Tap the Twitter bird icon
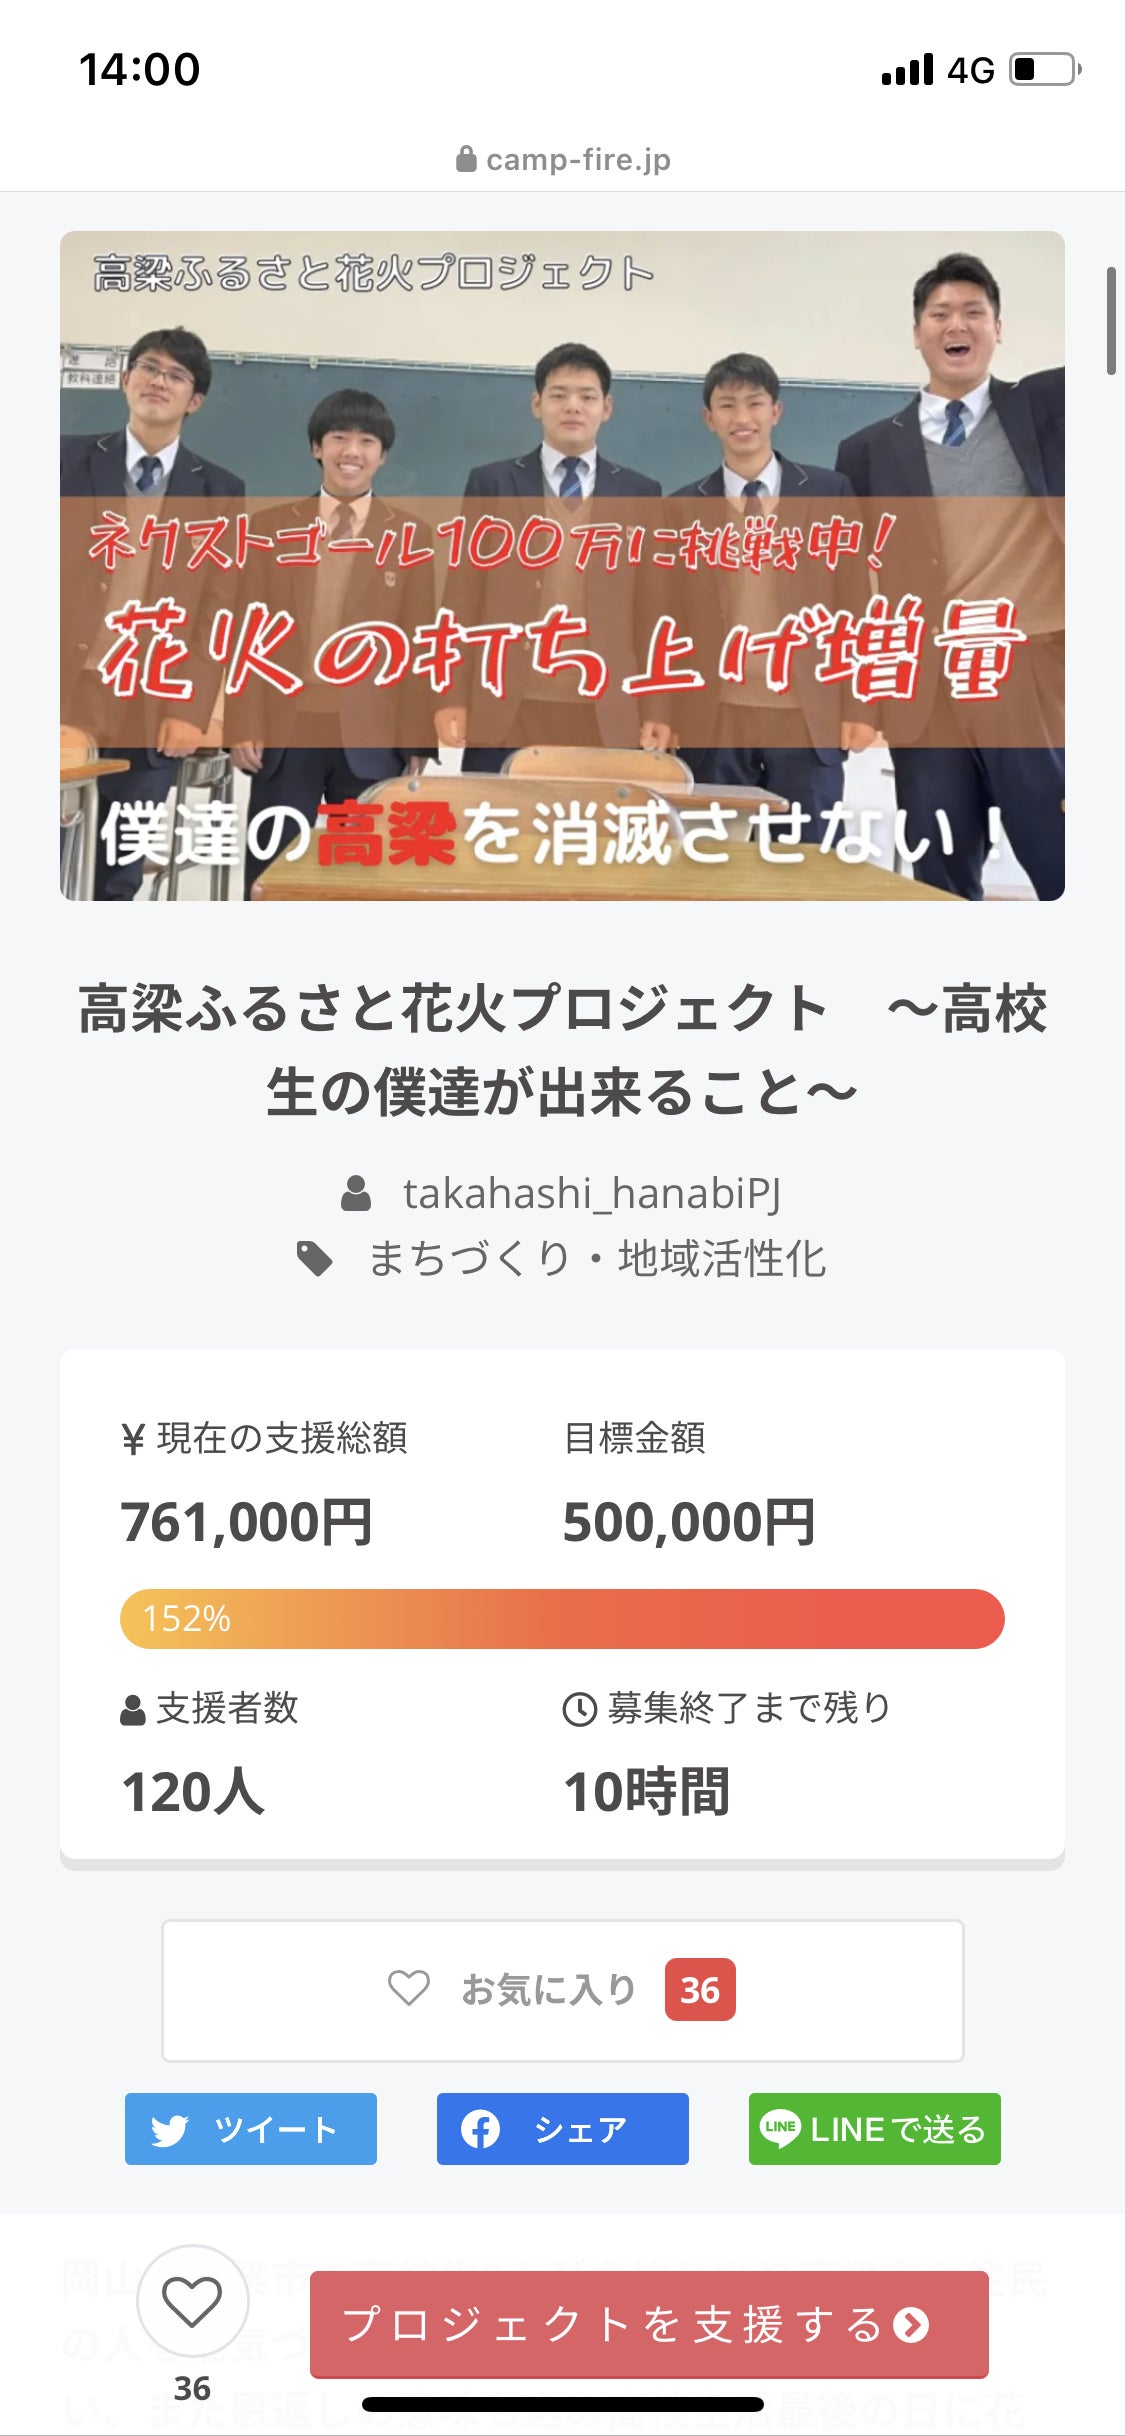Screen dimensions: 1125x2436 click(x=169, y=2130)
